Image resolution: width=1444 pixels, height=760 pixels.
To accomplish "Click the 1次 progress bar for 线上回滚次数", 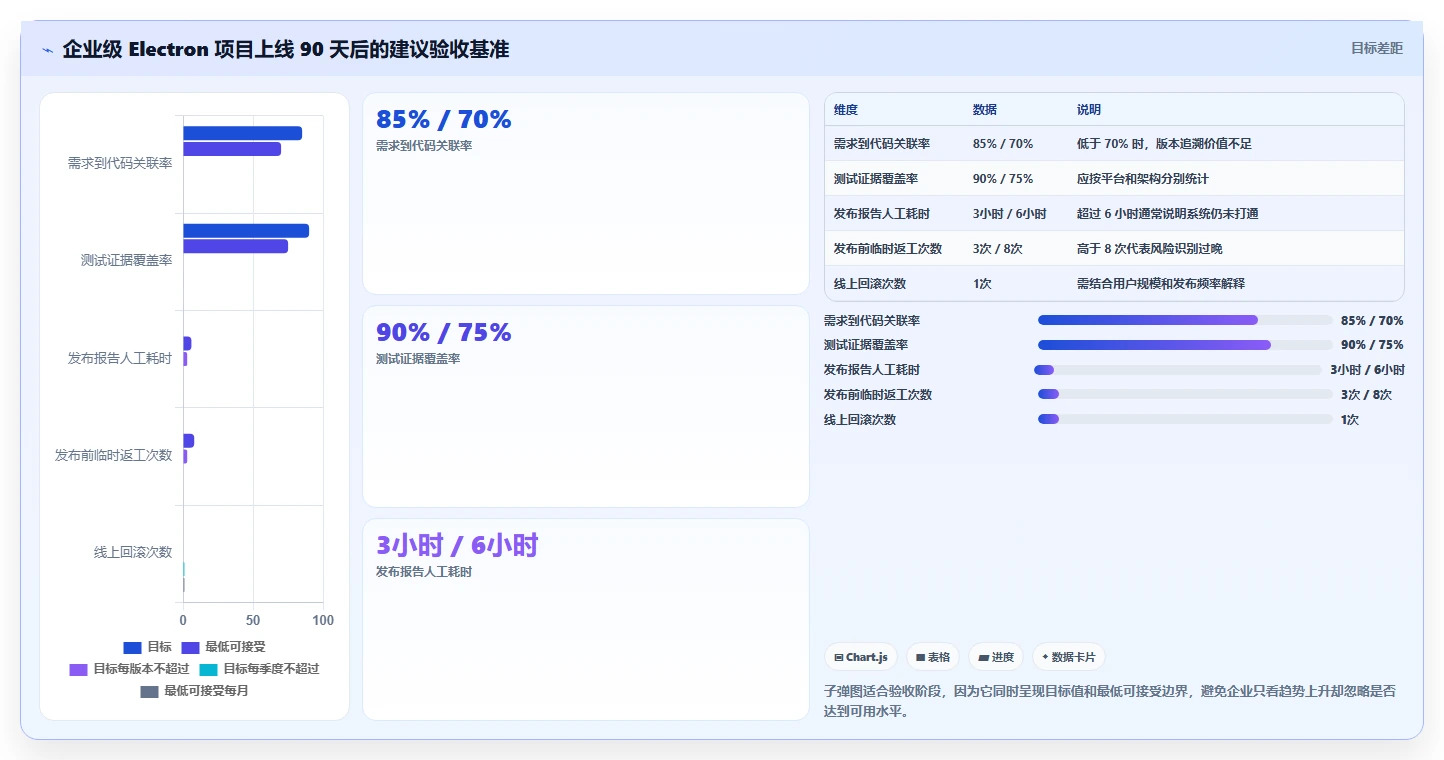I will tap(1185, 419).
